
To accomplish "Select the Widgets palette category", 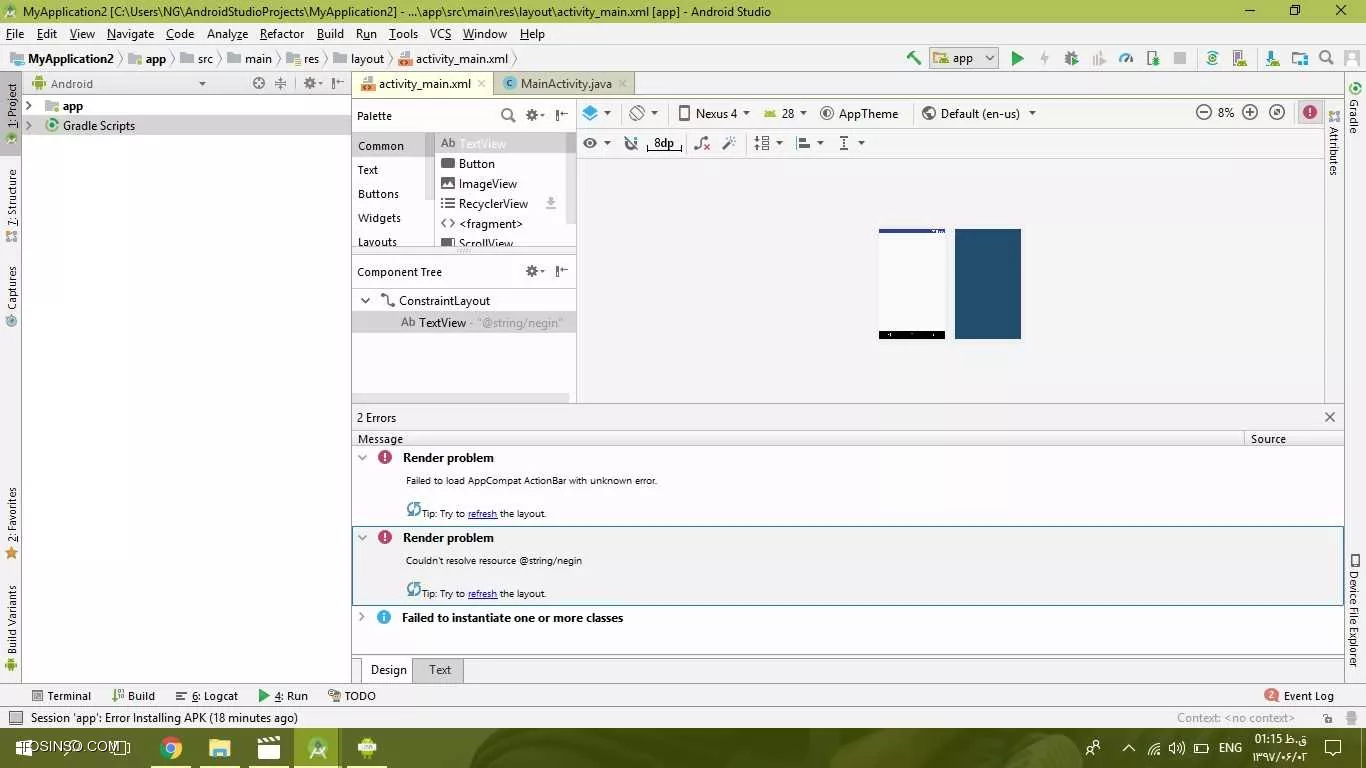I will [379, 218].
